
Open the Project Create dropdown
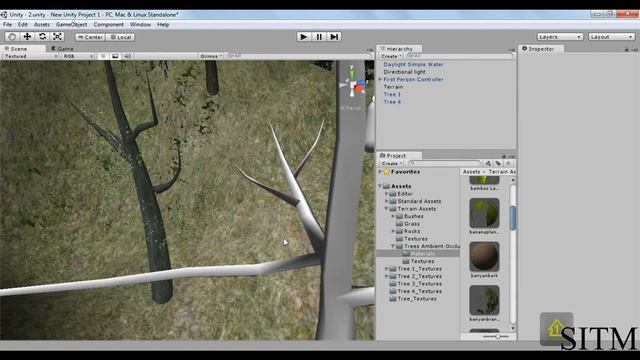(x=391, y=163)
